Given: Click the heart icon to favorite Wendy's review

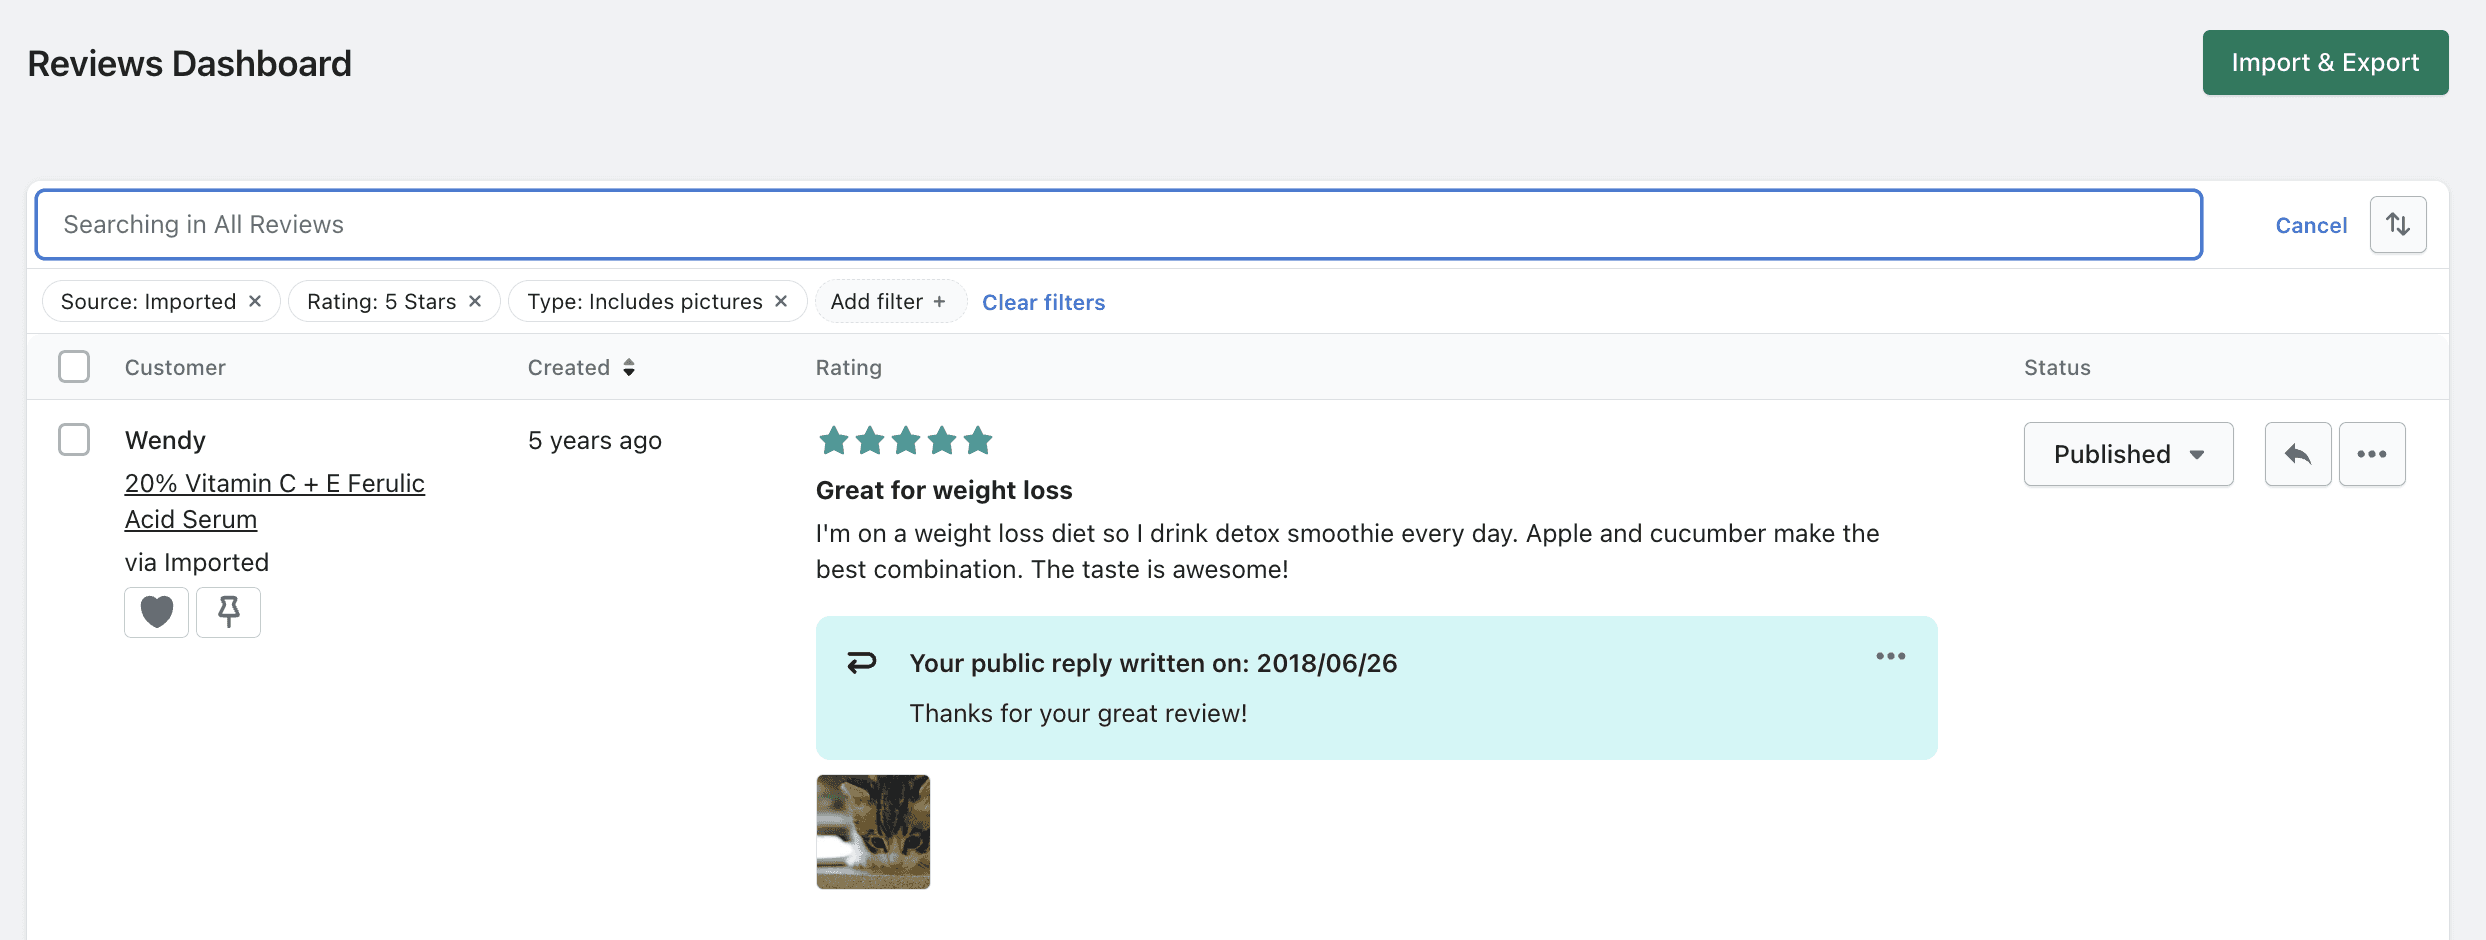Looking at the screenshot, I should (156, 612).
